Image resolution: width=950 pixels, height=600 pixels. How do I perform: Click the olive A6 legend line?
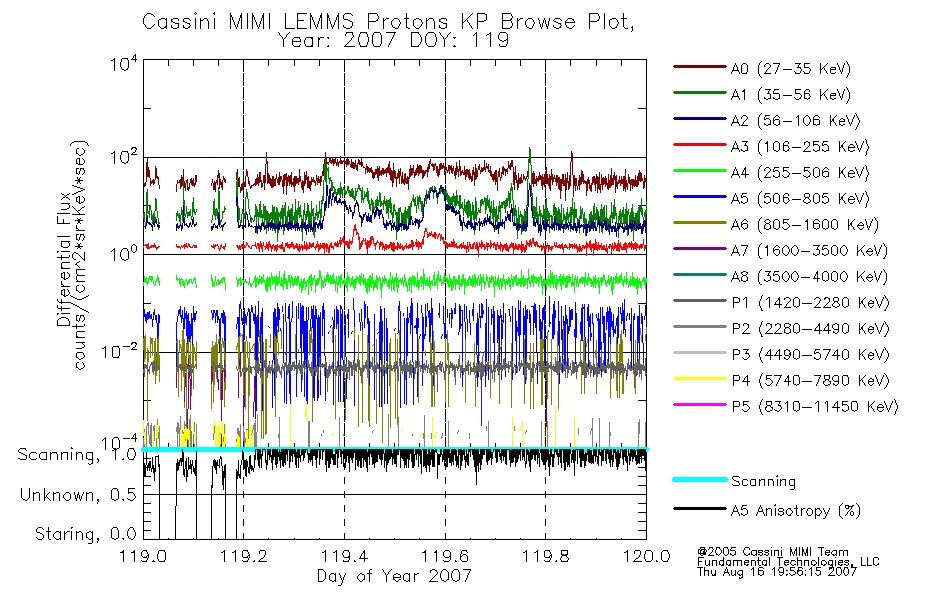coord(699,222)
